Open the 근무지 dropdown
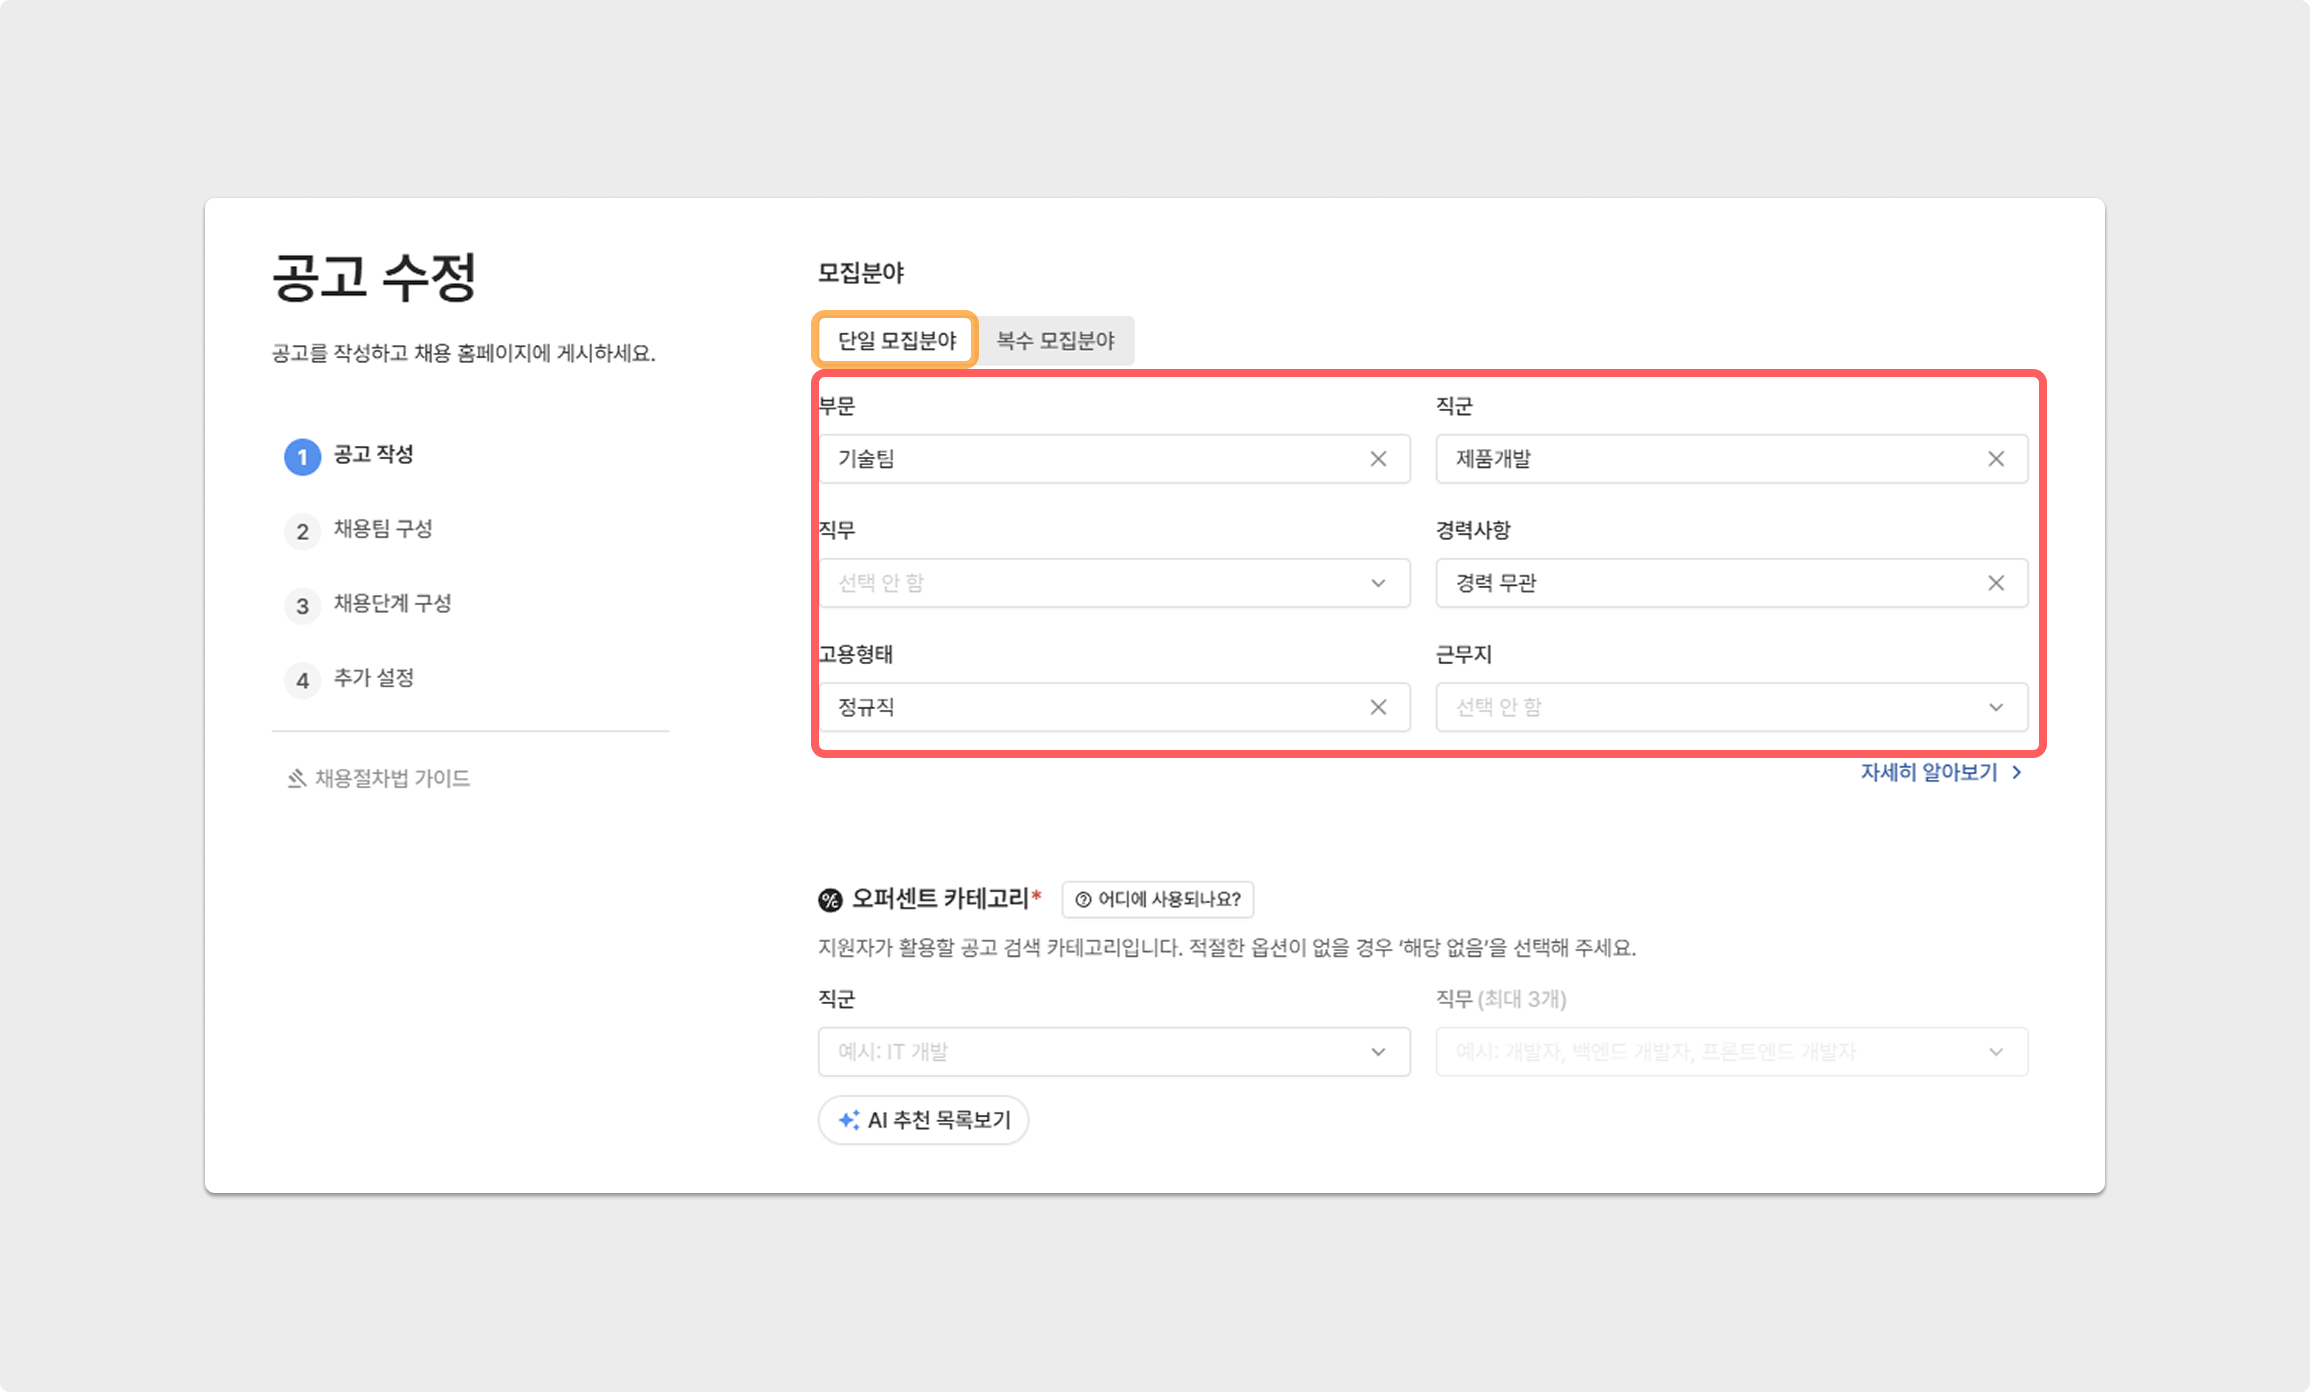Viewport: 2310px width, 1392px height. tap(1731, 707)
